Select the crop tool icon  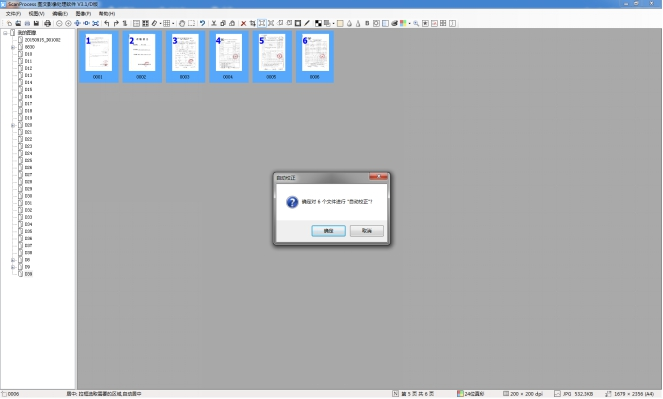point(252,23)
